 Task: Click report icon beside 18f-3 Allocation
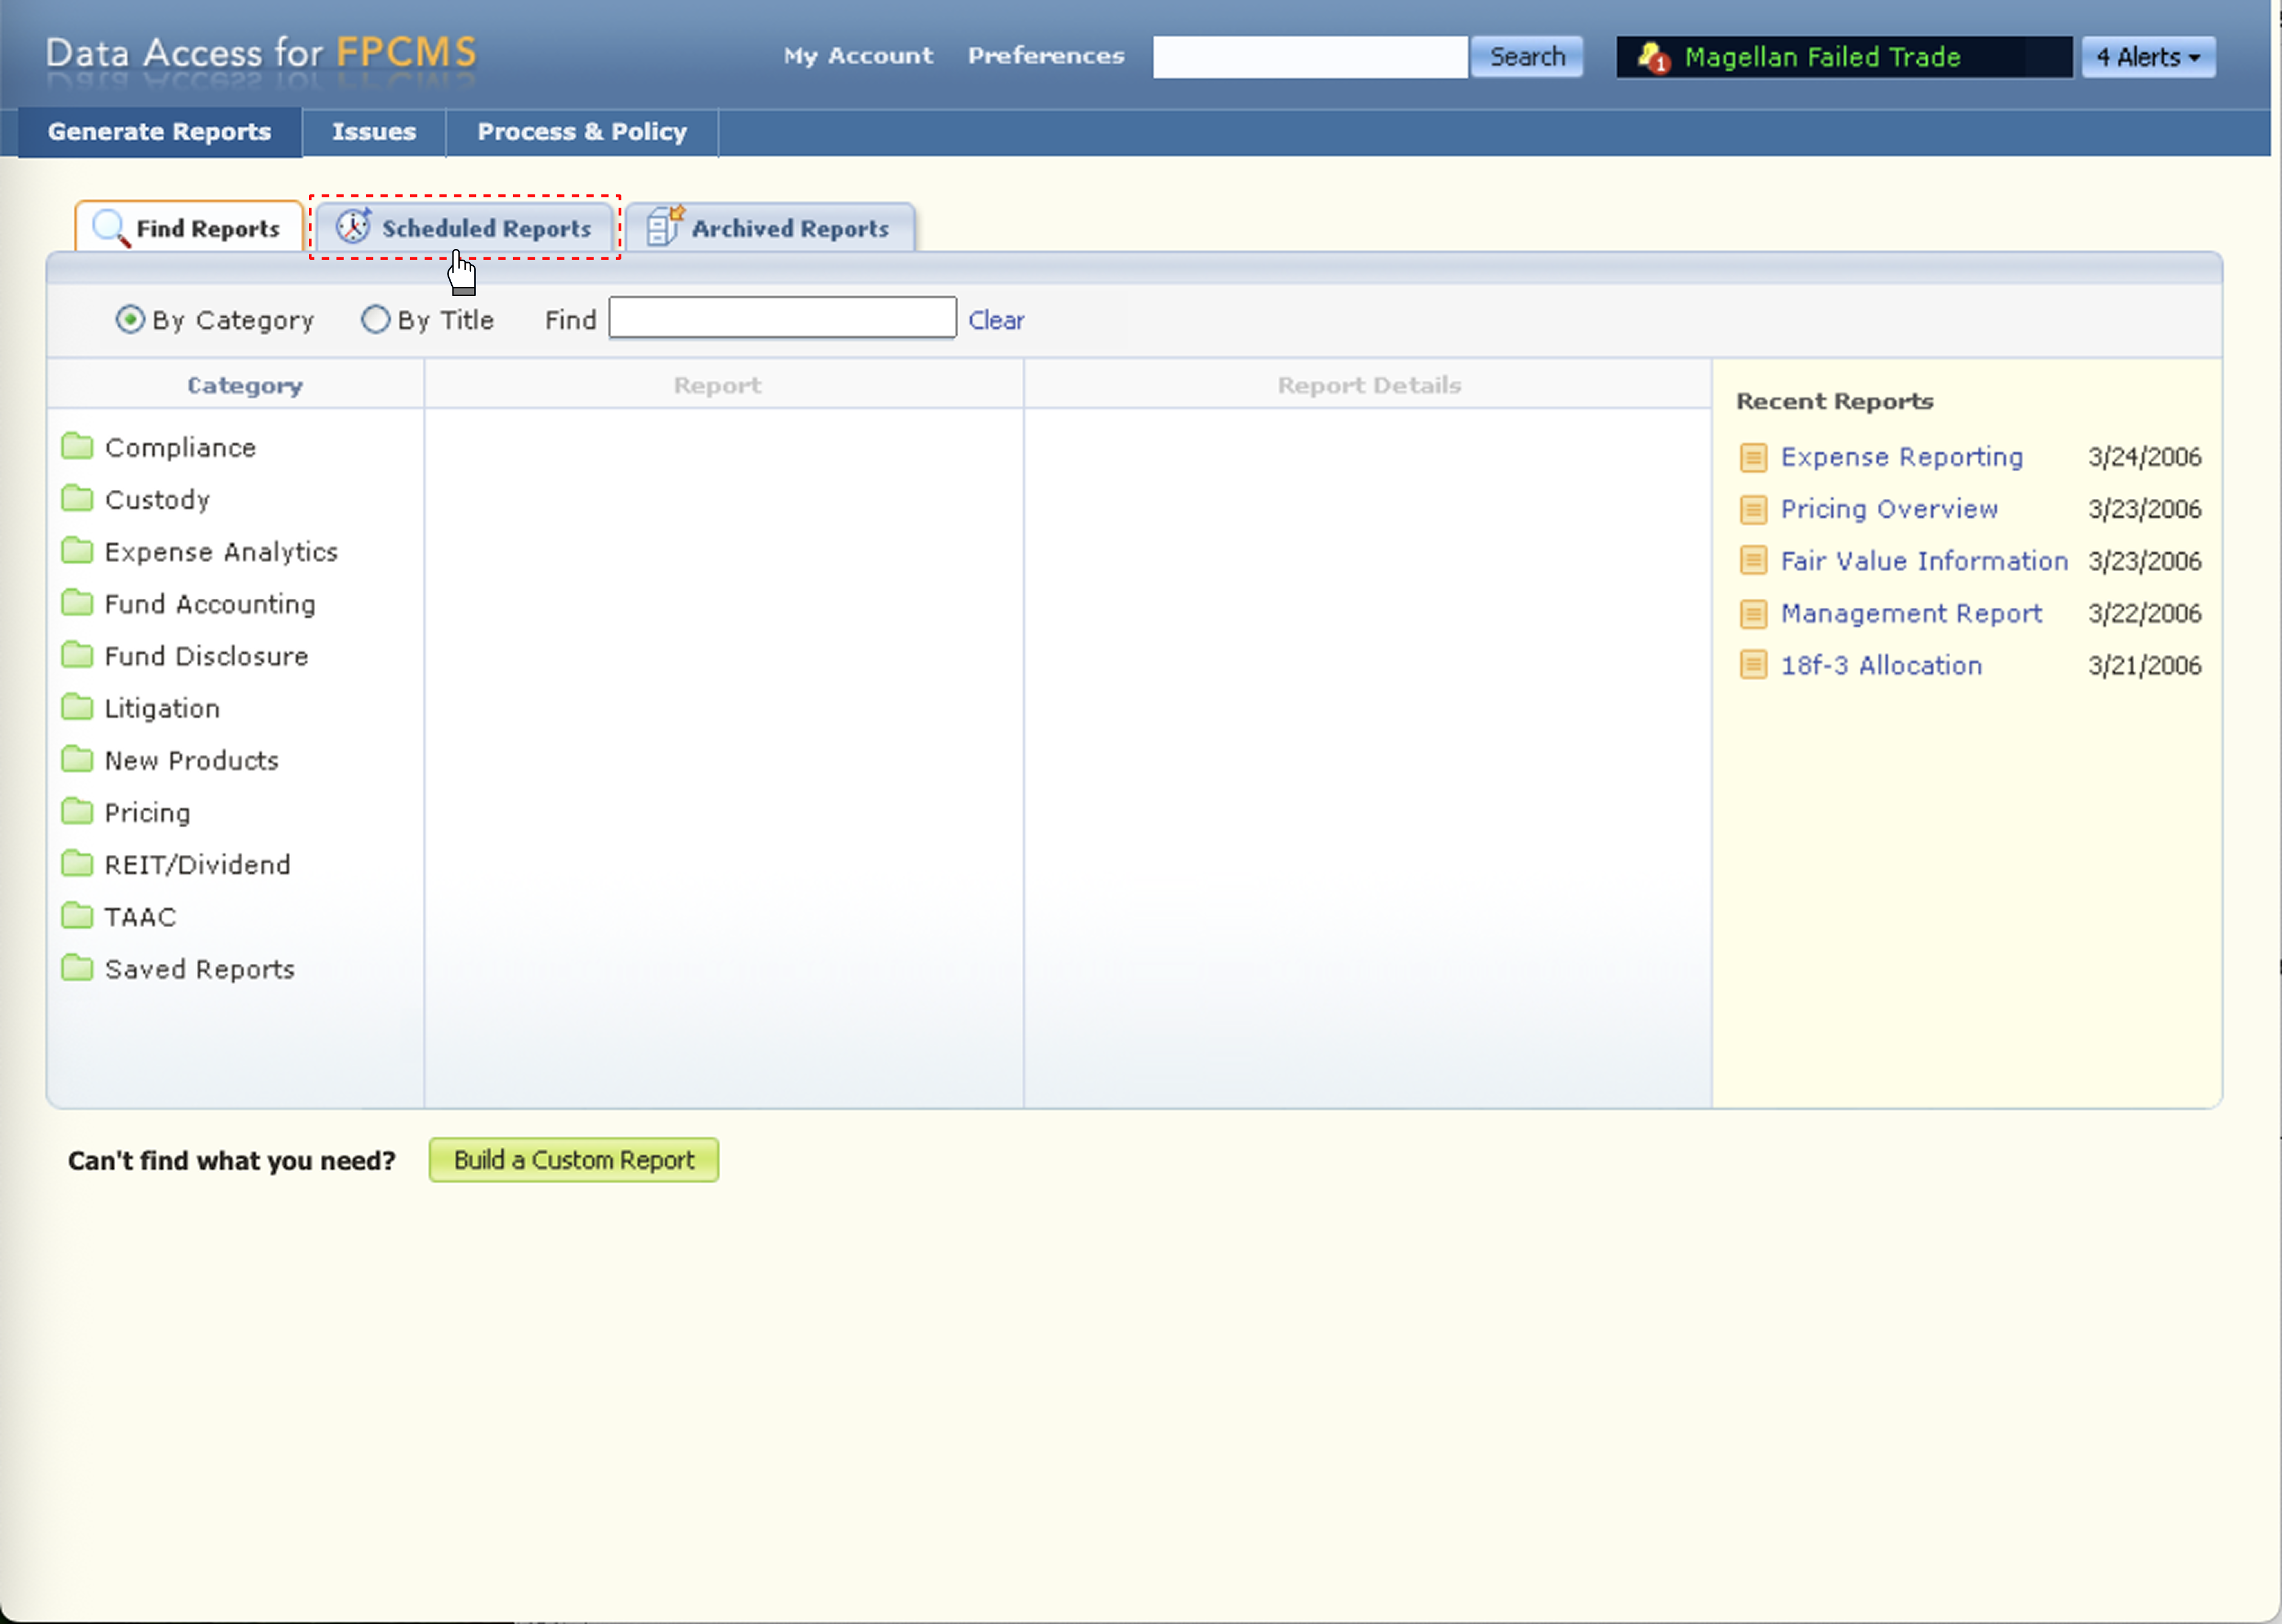(1753, 665)
